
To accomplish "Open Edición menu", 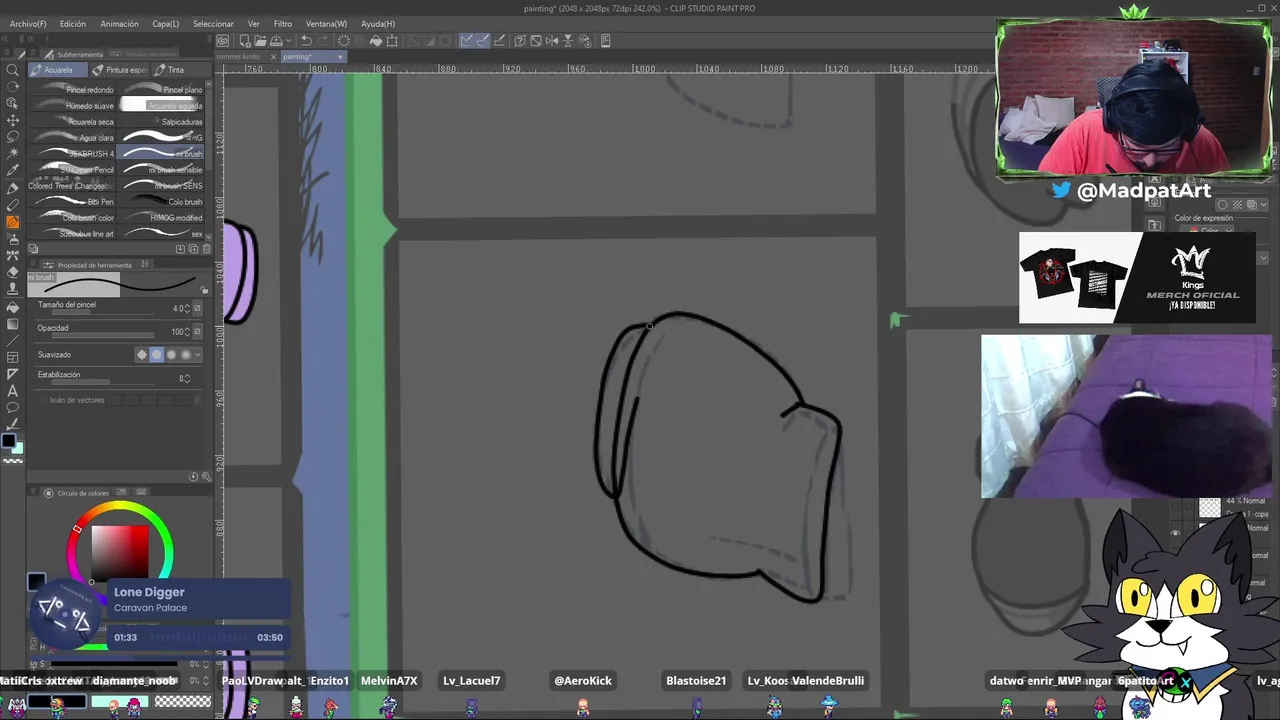I will tap(72, 23).
